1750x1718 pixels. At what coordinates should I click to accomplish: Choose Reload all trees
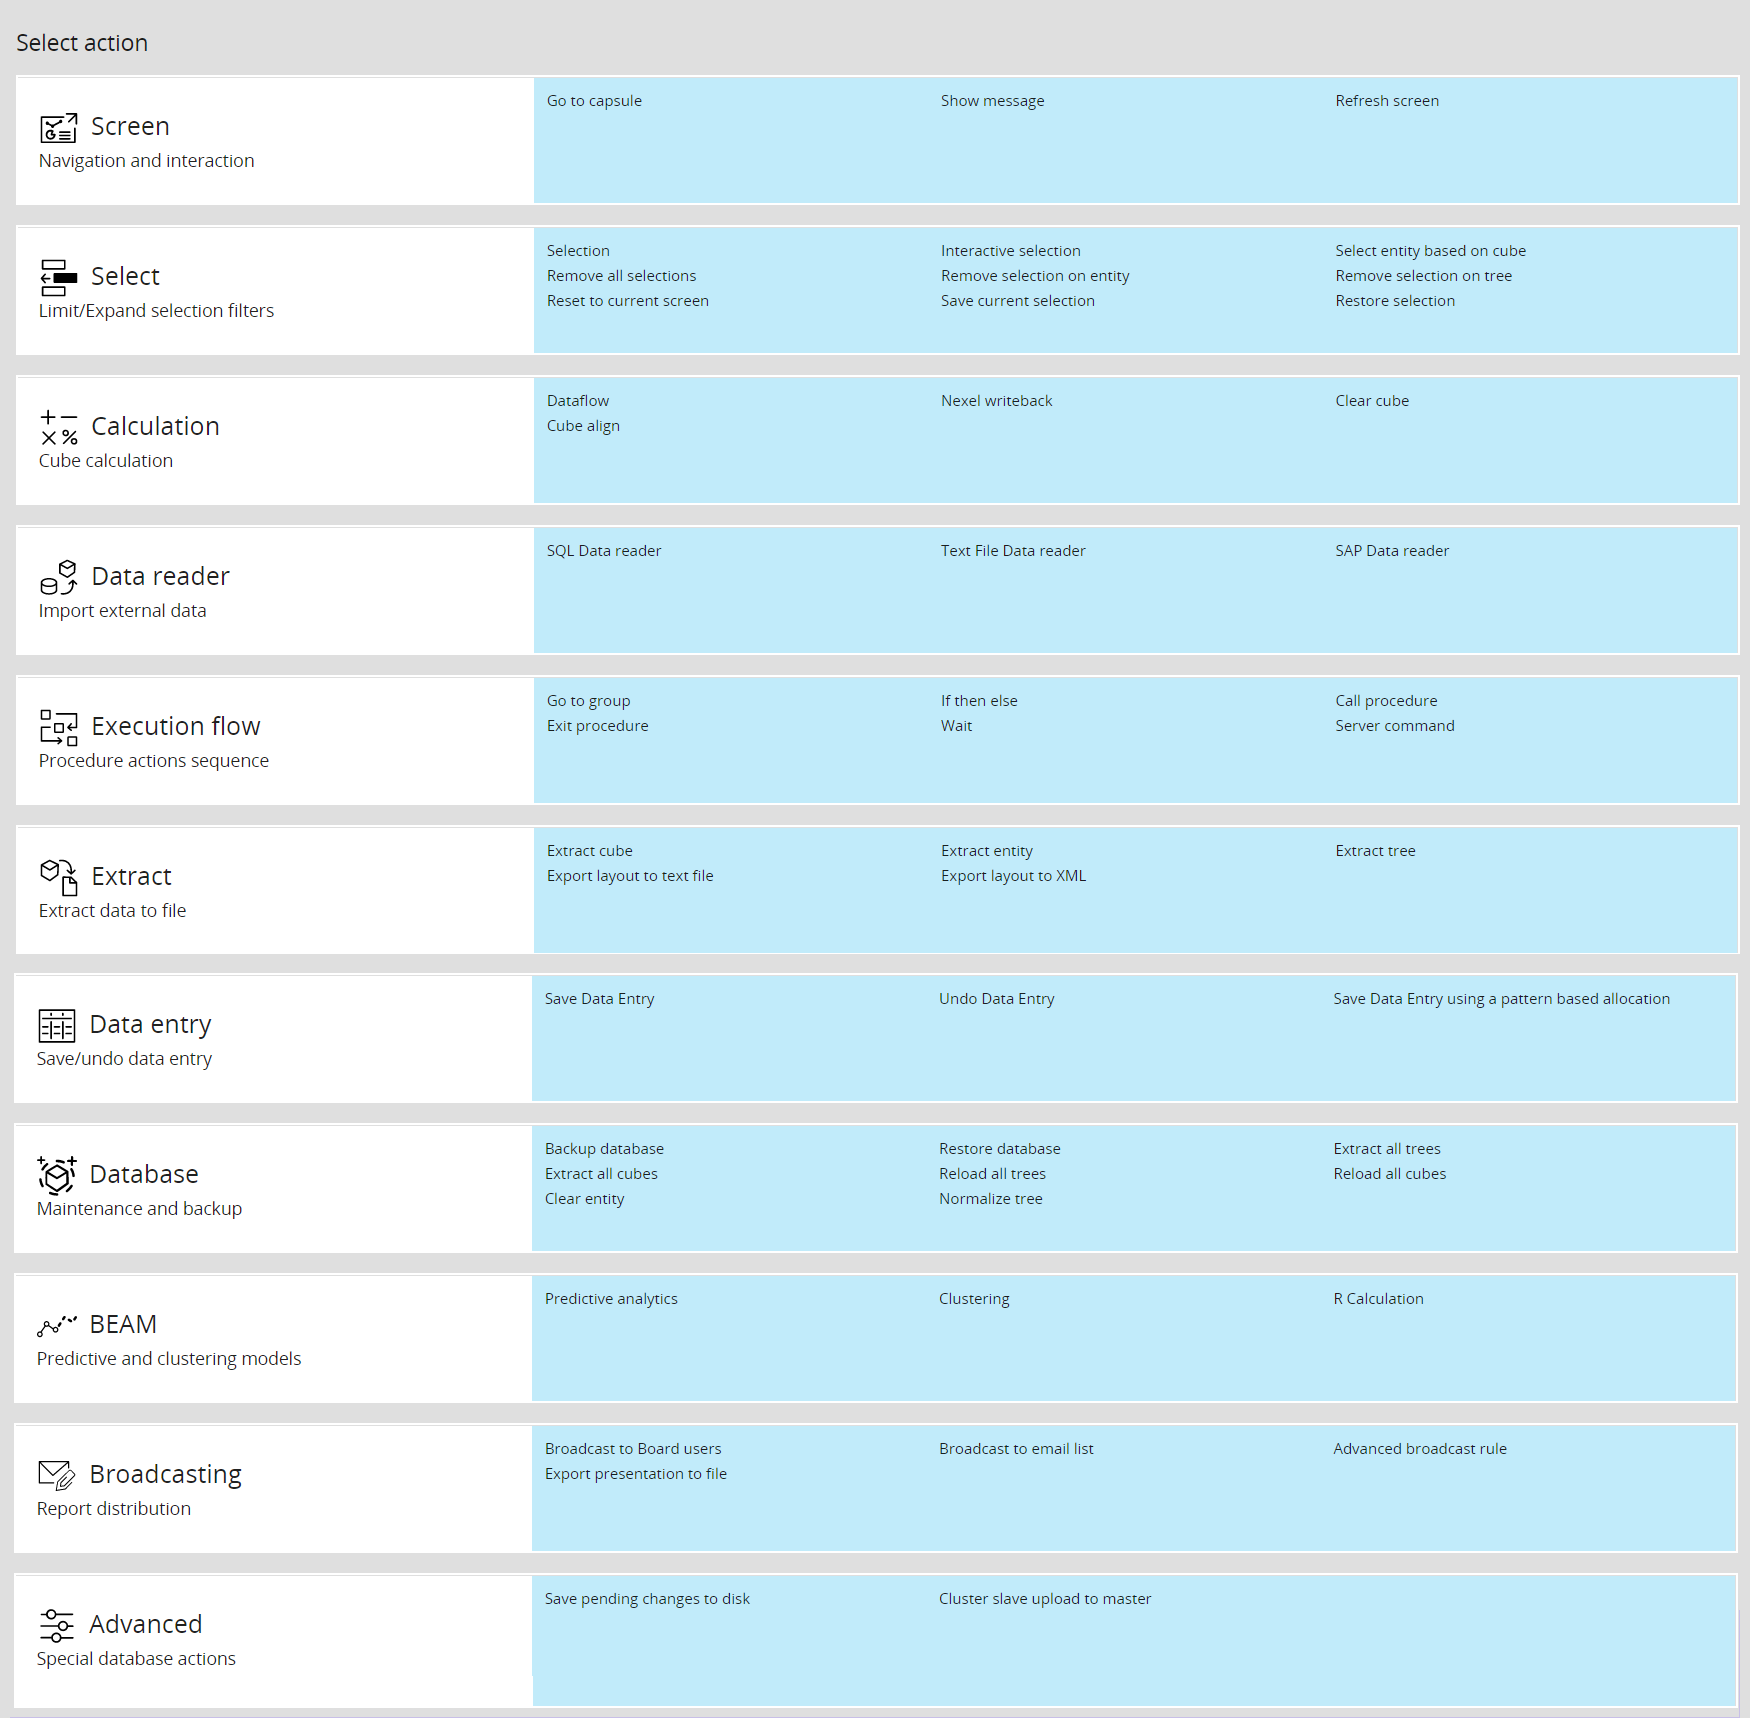[x=992, y=1174]
